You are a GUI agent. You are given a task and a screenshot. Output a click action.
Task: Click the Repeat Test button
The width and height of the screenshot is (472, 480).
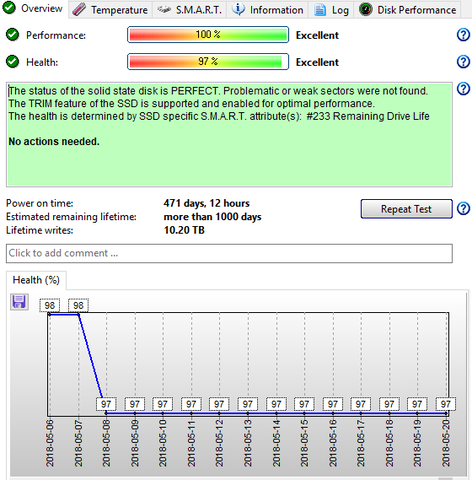pos(406,209)
